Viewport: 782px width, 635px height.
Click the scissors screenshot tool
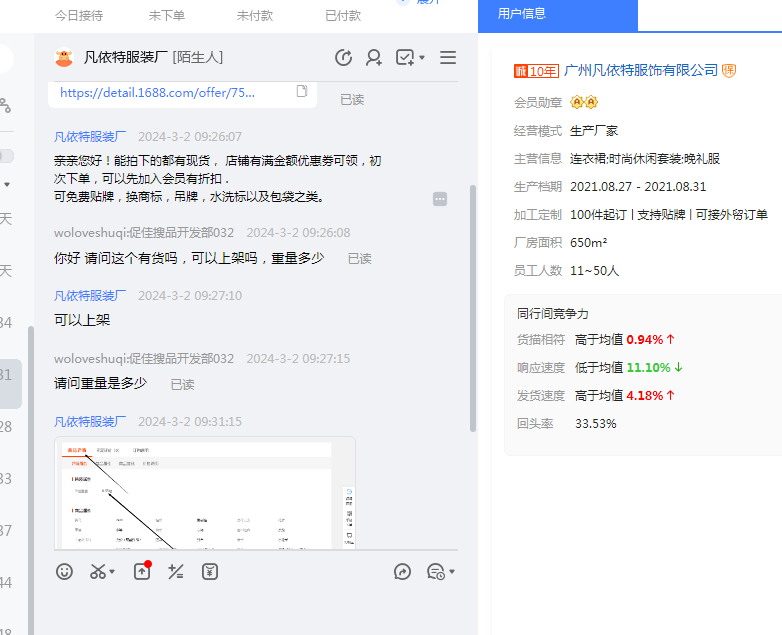click(97, 571)
